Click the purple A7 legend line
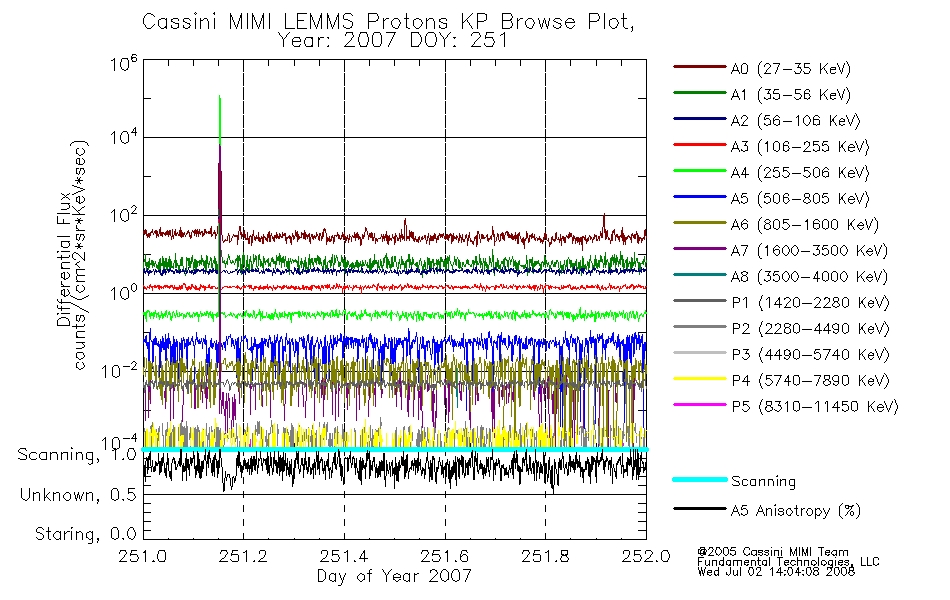The image size is (950, 600). [x=699, y=248]
